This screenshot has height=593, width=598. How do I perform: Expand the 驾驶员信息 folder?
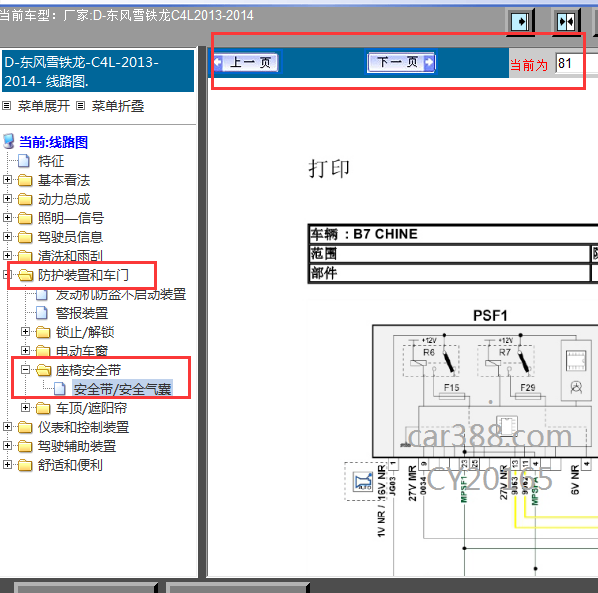point(7,237)
